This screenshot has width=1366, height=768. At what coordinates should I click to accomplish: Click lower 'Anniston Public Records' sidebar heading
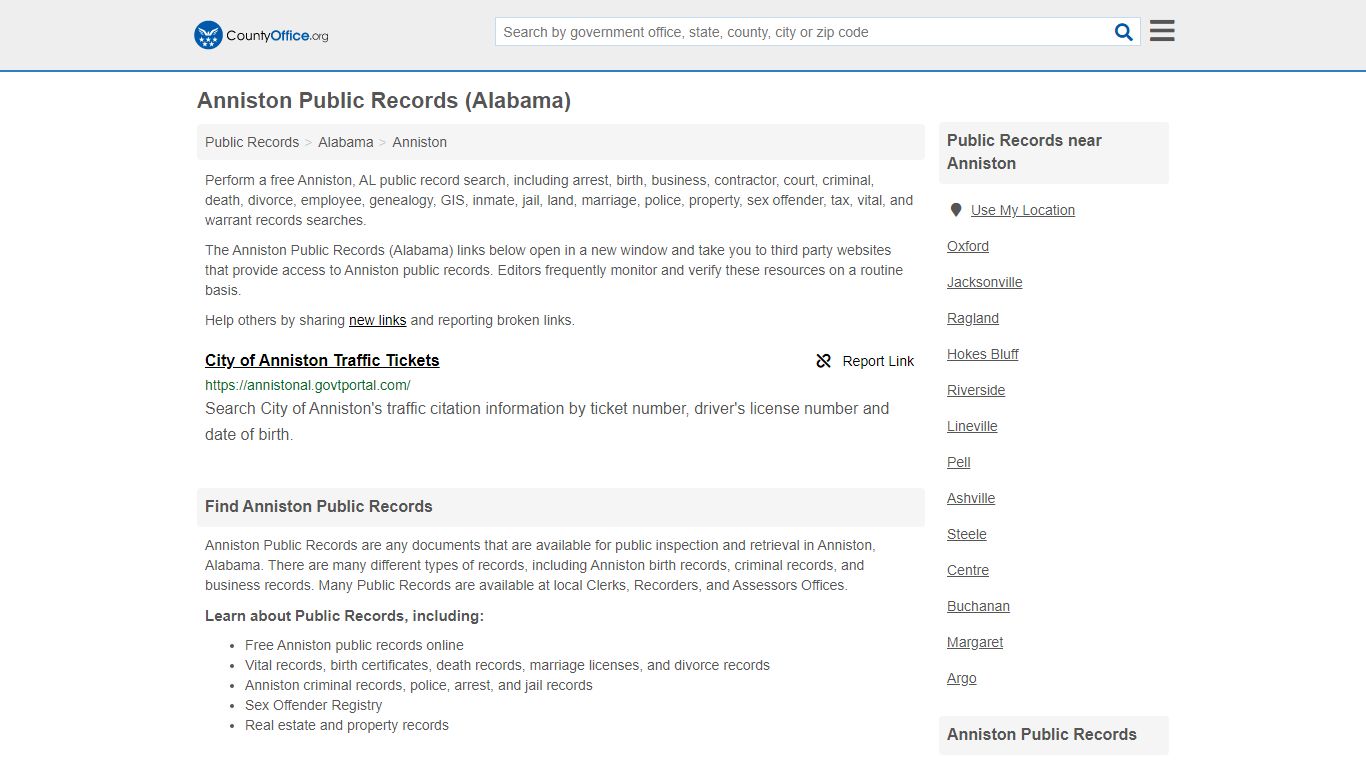click(x=1042, y=735)
